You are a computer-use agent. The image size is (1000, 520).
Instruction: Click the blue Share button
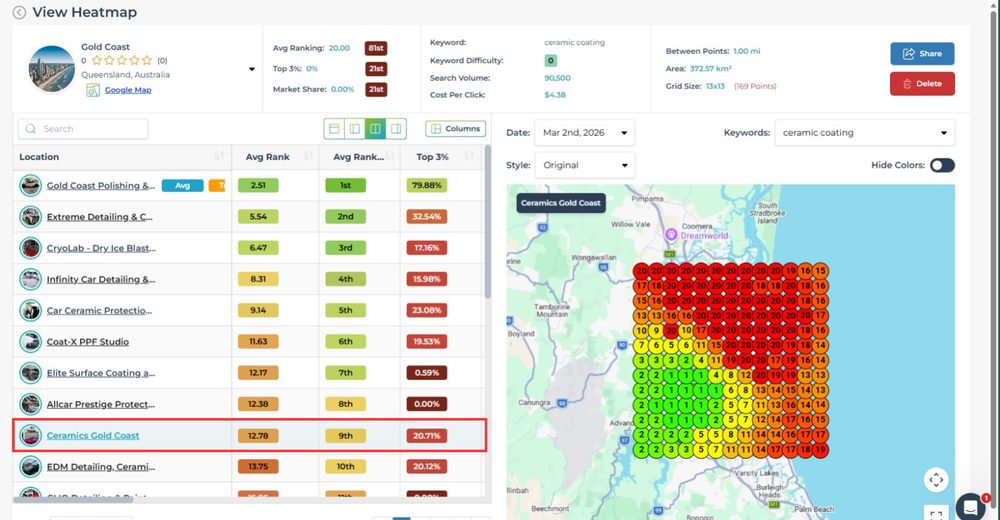click(x=922, y=54)
